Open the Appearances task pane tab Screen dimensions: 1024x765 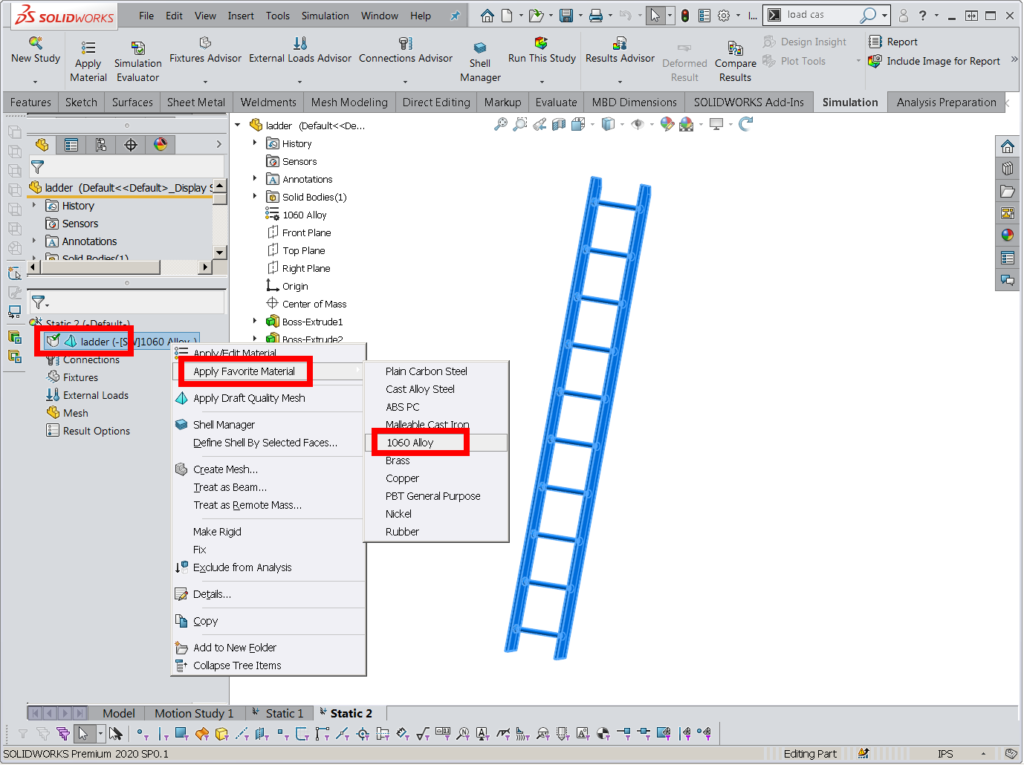[1008, 235]
